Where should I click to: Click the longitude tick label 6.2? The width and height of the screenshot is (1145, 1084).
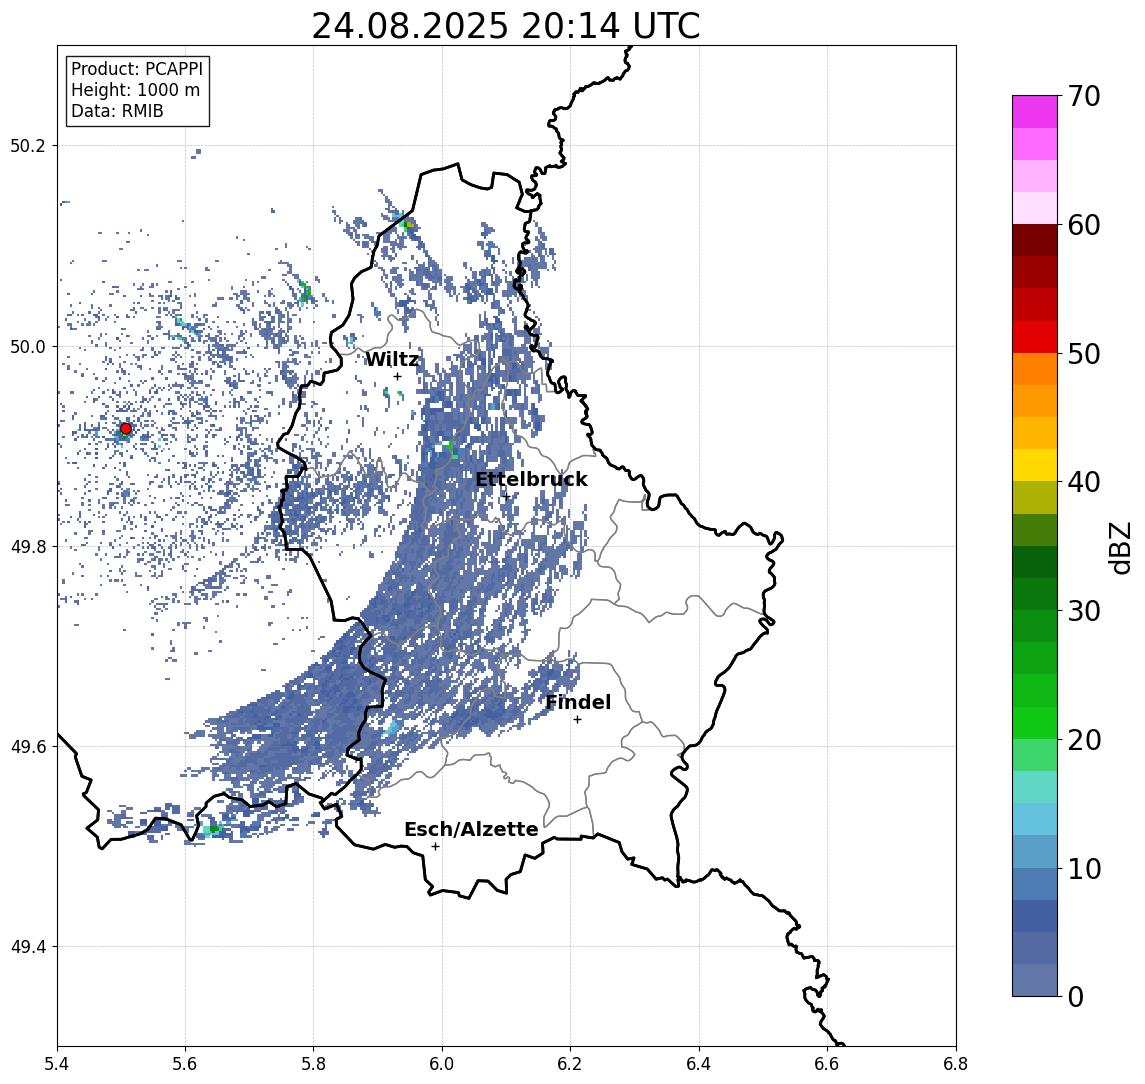pos(570,1065)
